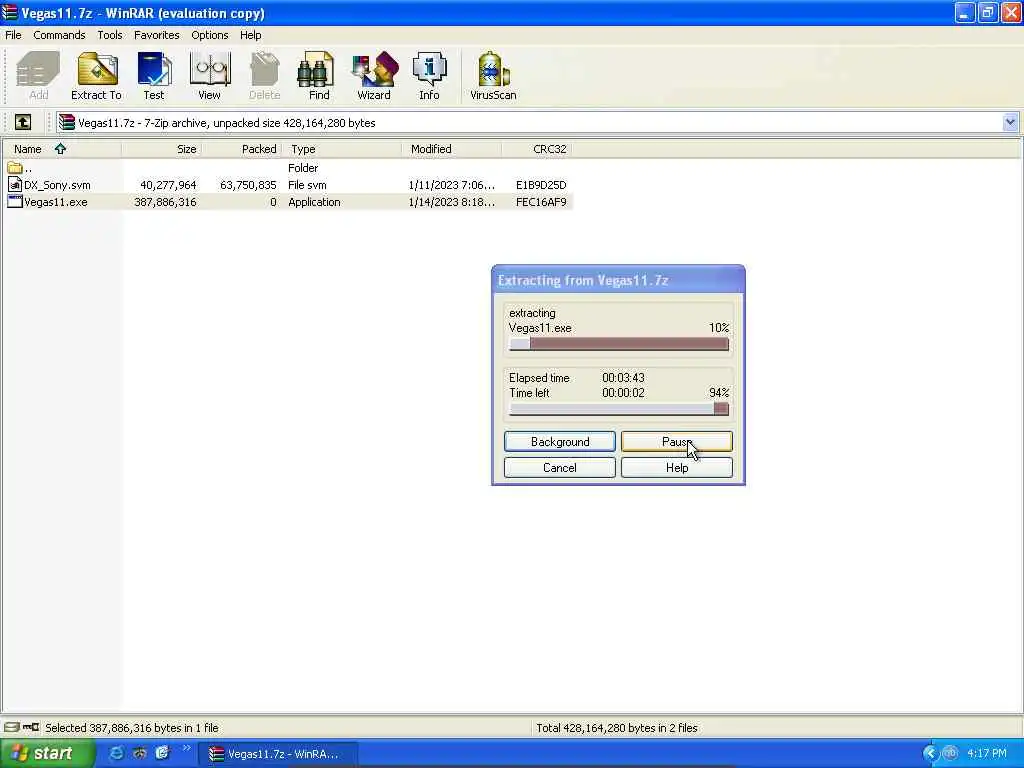
Task: Run the Test archive tool
Action: click(x=153, y=76)
